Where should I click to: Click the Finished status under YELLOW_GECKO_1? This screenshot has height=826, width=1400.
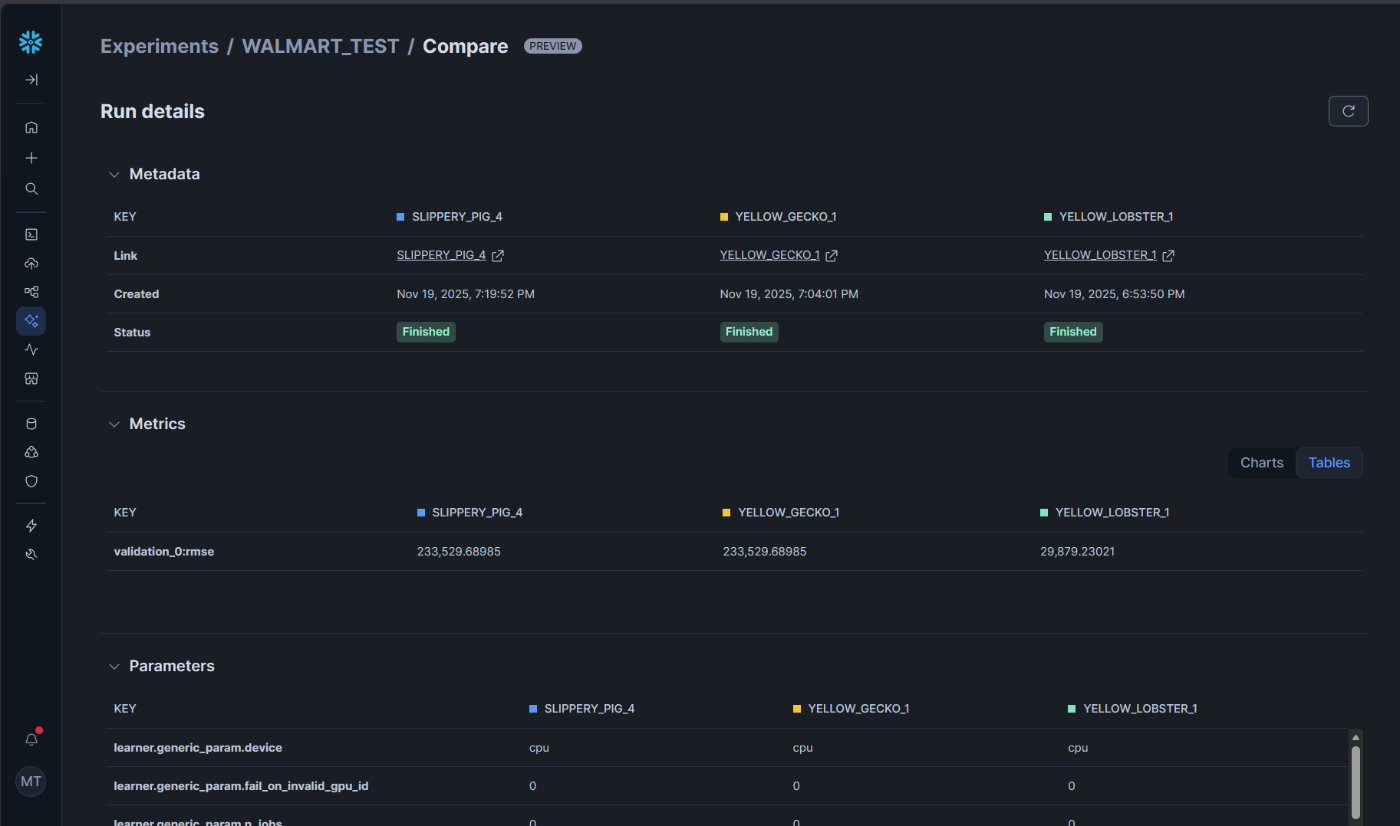point(749,332)
